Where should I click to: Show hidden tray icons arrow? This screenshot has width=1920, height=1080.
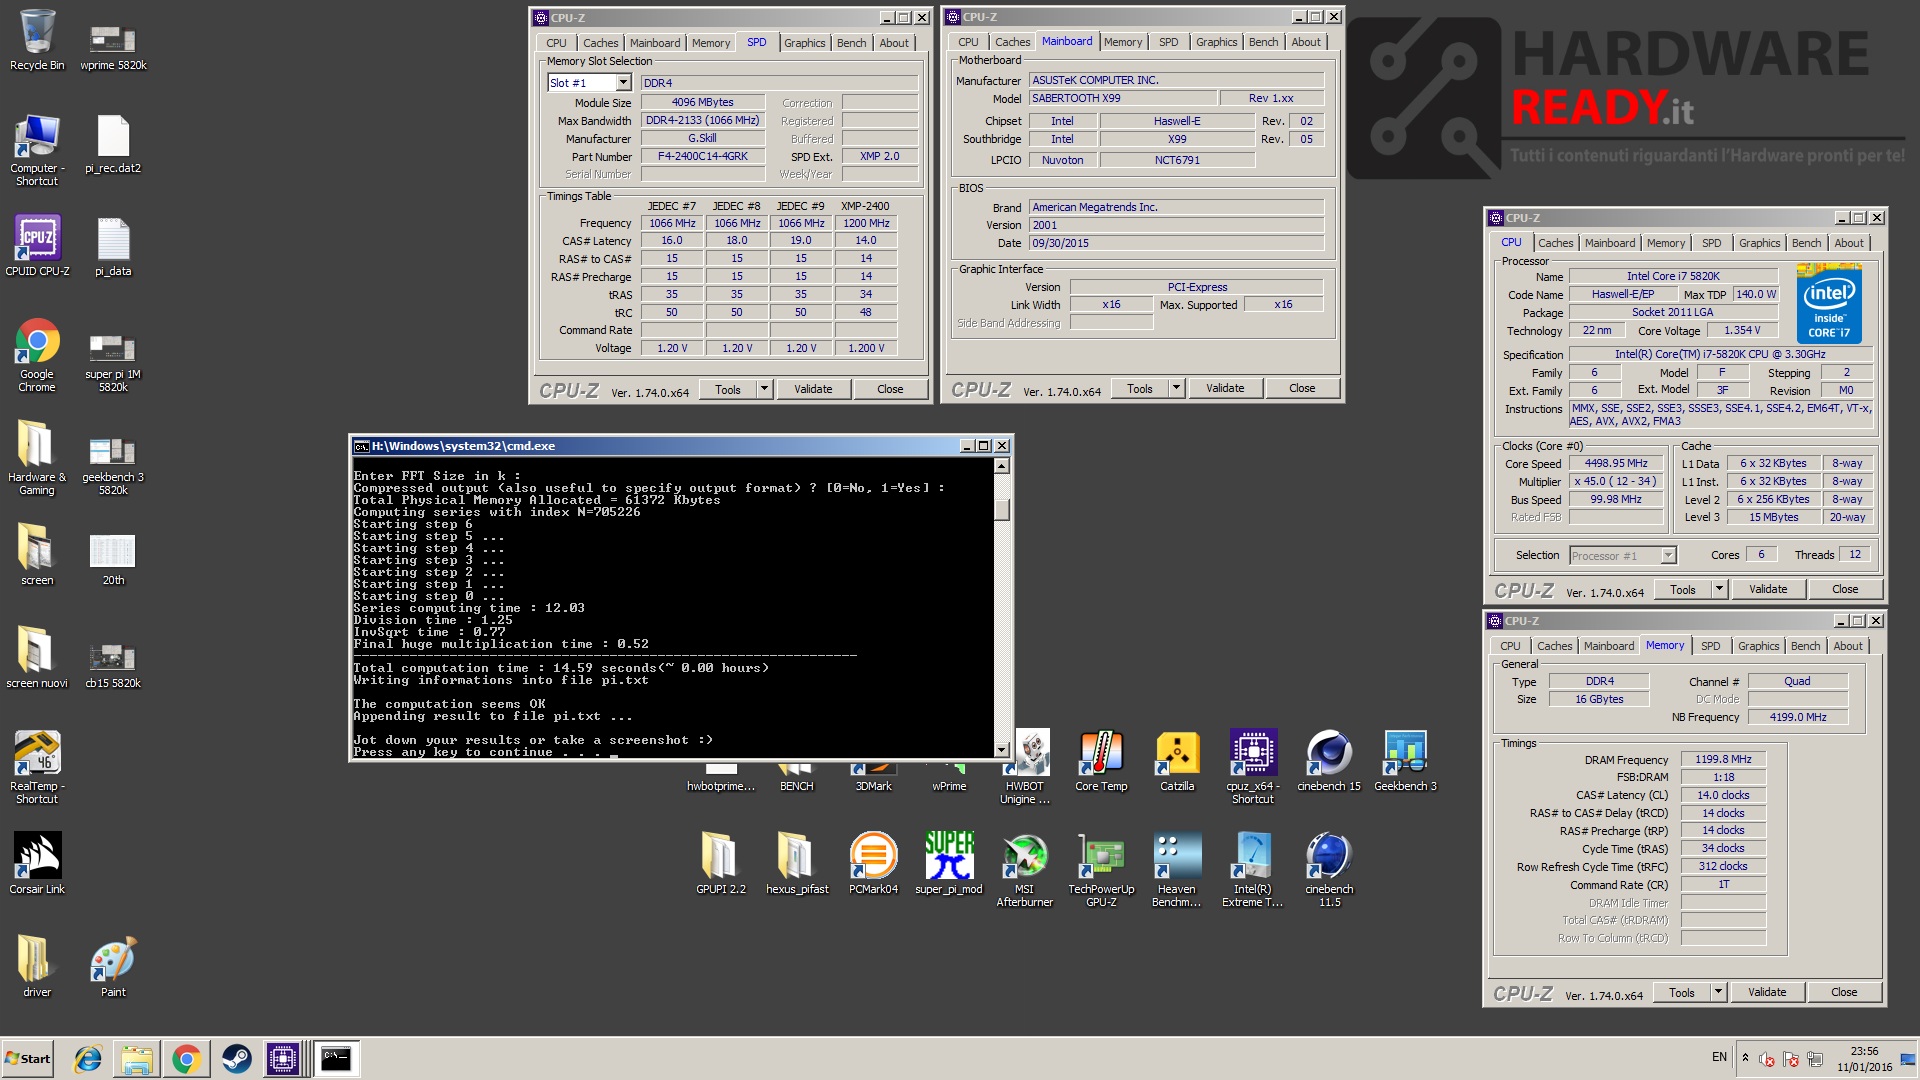point(1745,1058)
